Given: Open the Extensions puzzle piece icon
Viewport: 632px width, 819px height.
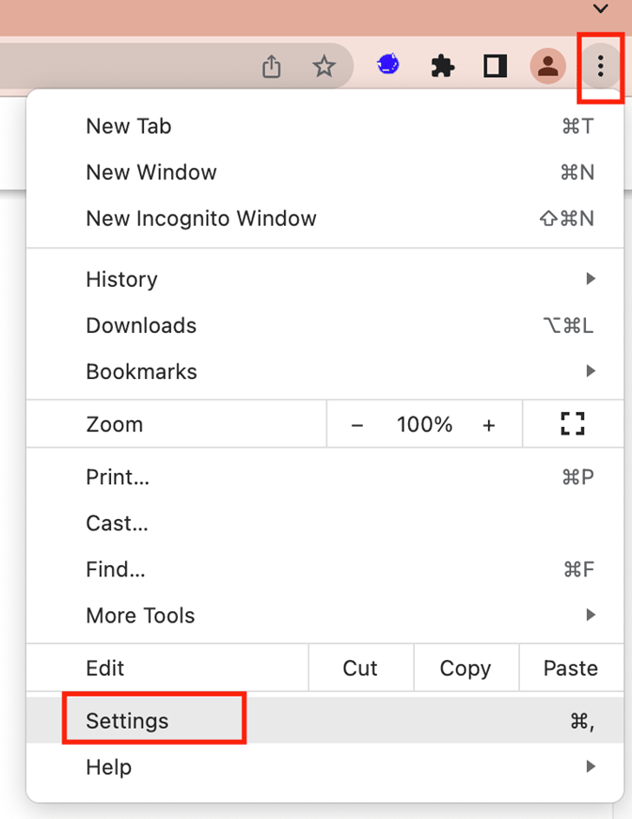Looking at the screenshot, I should 441,64.
